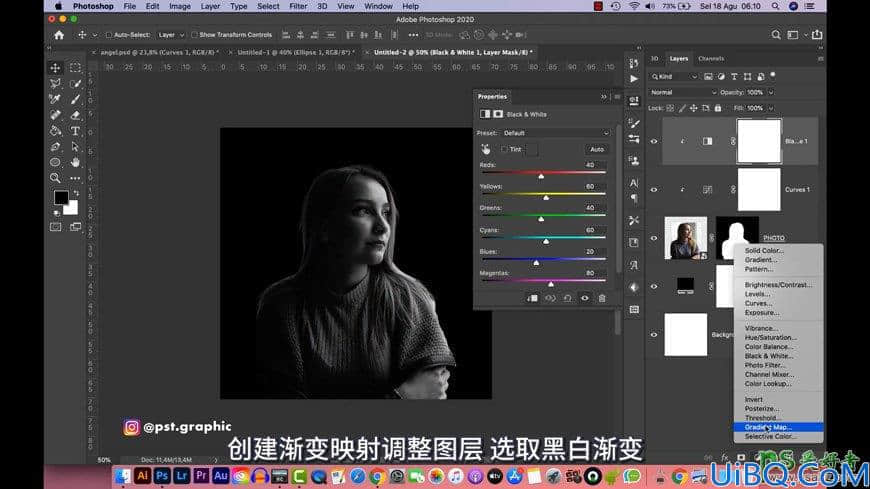Select the Zoom tool
Screen dimensions: 870x489
tap(55, 178)
